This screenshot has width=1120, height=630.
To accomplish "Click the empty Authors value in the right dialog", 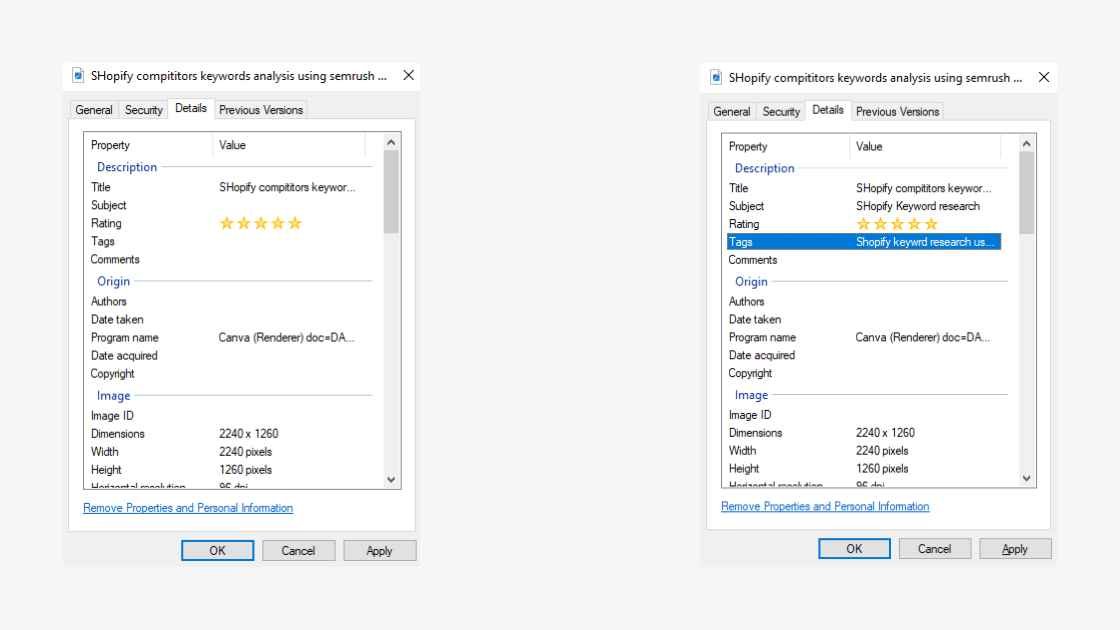I will tap(925, 301).
